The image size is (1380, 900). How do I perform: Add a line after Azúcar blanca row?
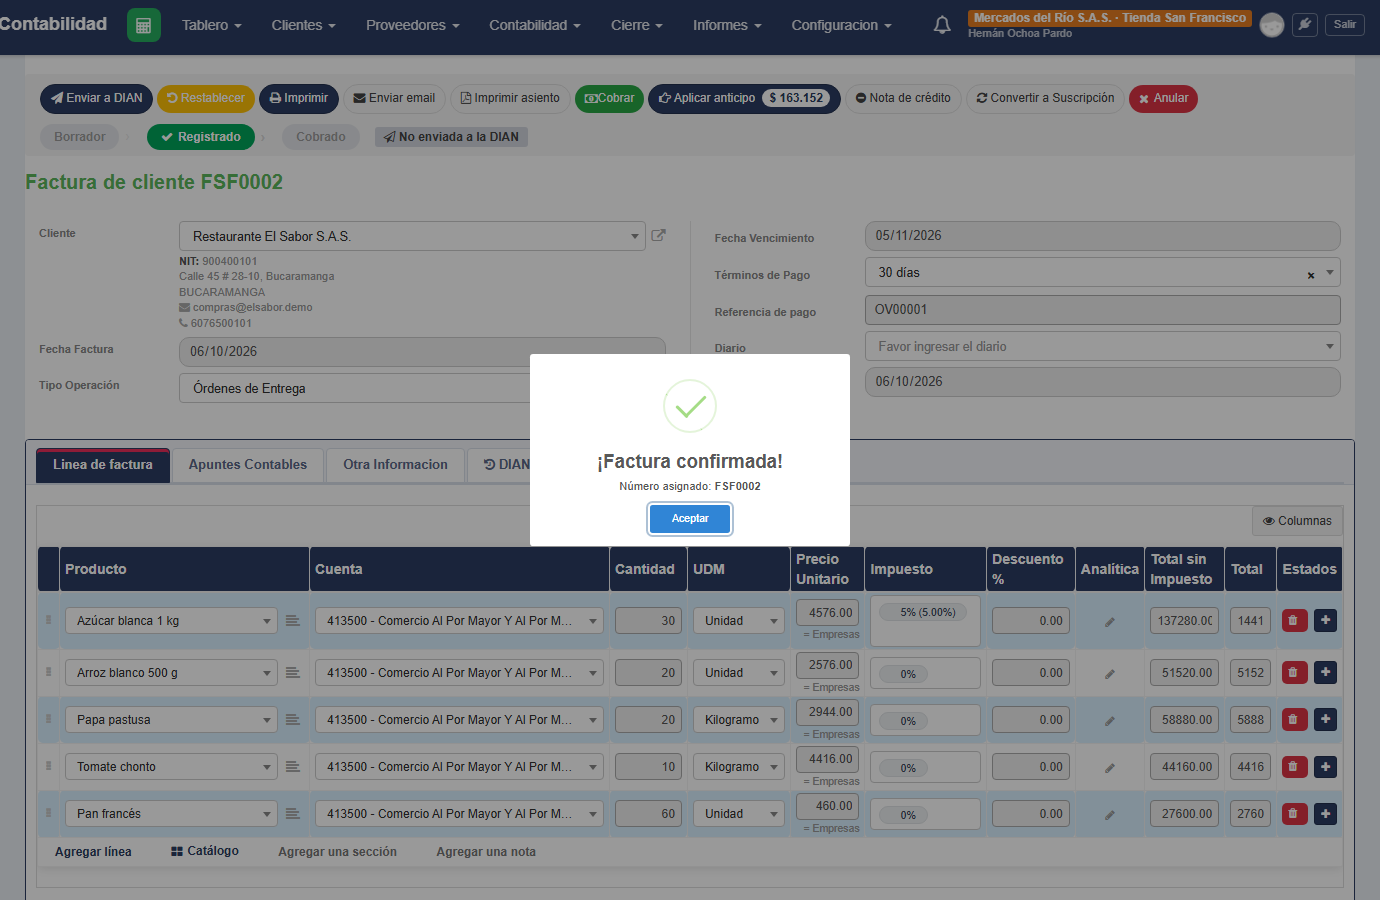coord(1325,620)
